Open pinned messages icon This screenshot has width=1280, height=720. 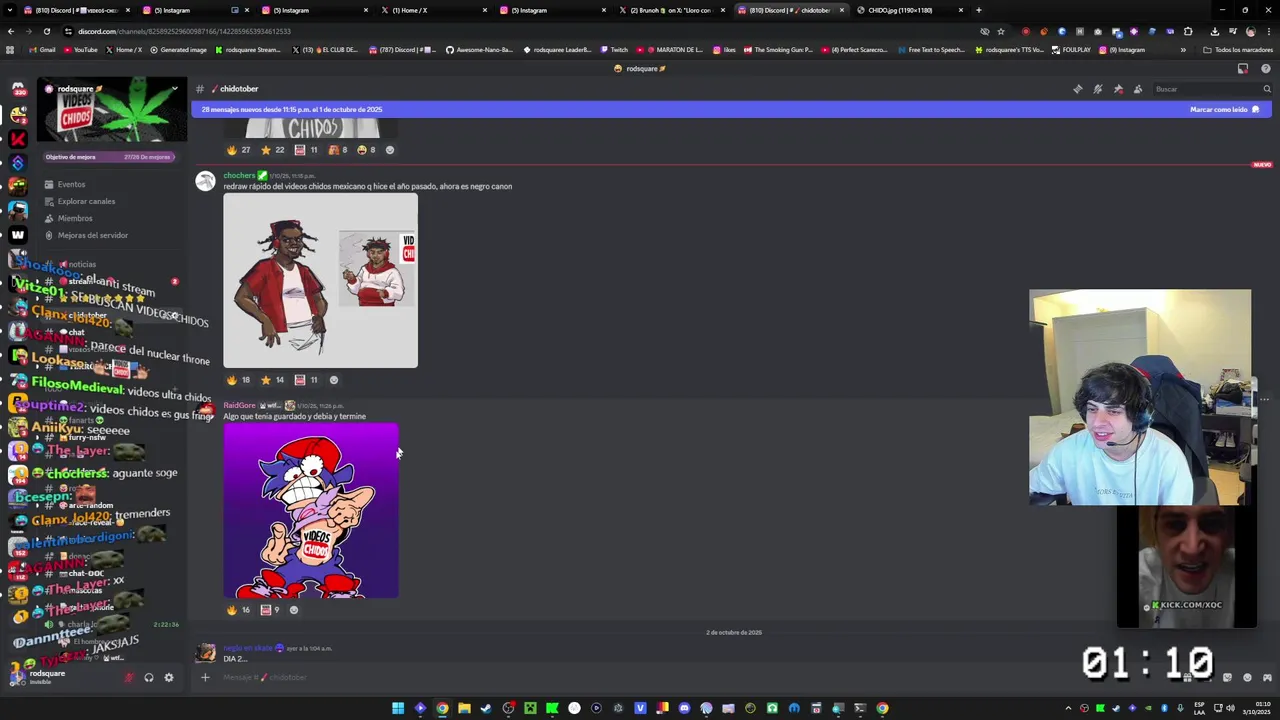pyautogui.click(x=1118, y=89)
